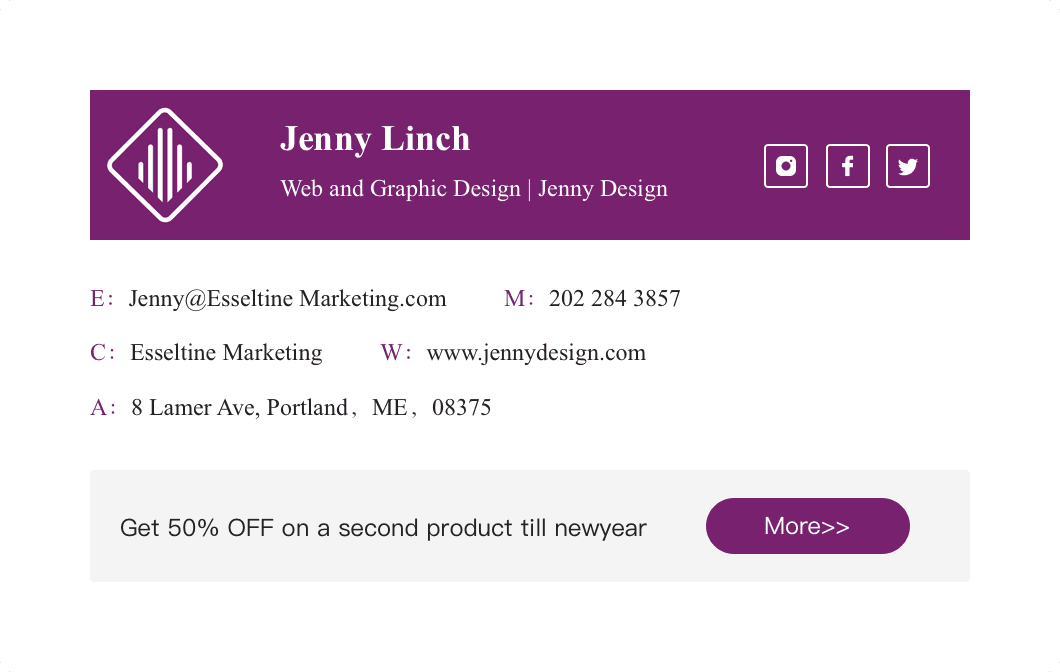Click the Esseltine Marketing company name
The width and height of the screenshot is (1060, 672).
click(226, 353)
